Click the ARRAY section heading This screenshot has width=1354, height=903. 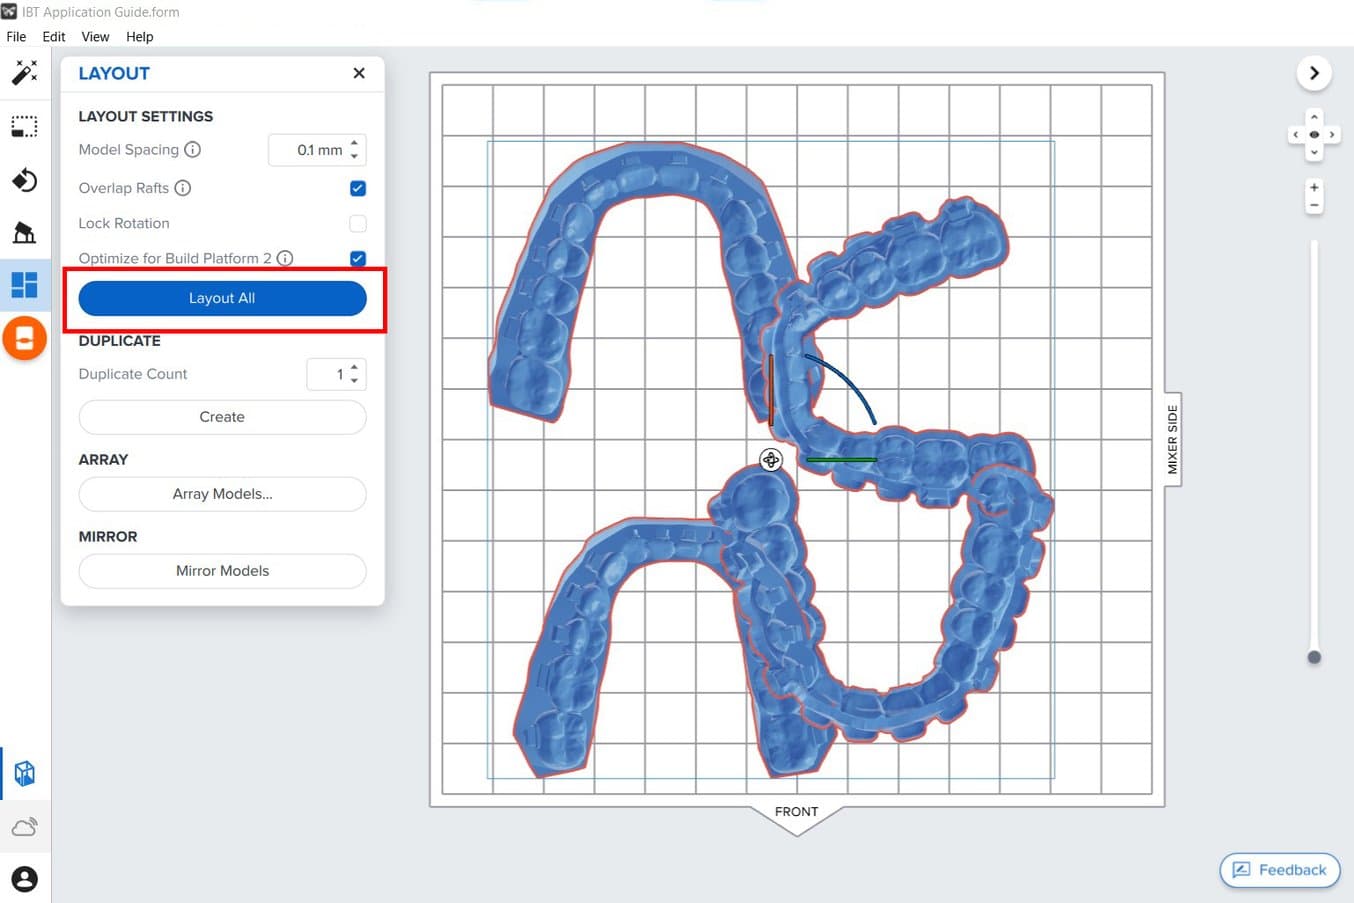[103, 460]
